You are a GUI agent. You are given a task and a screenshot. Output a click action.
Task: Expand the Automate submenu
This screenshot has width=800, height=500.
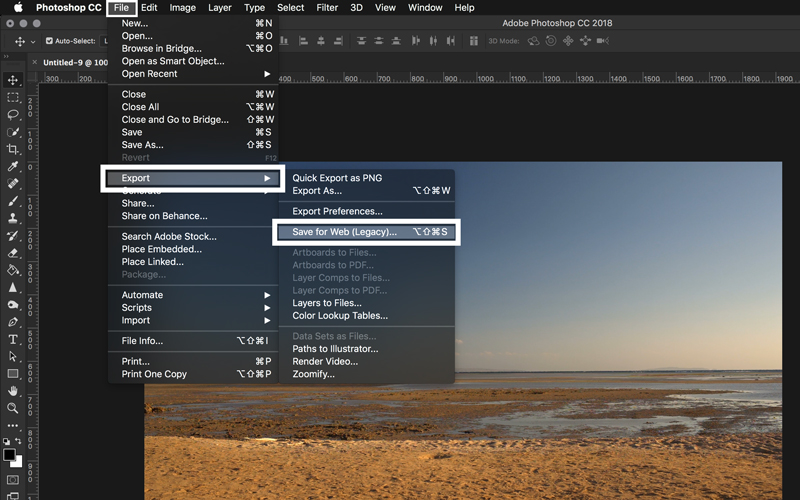click(193, 295)
